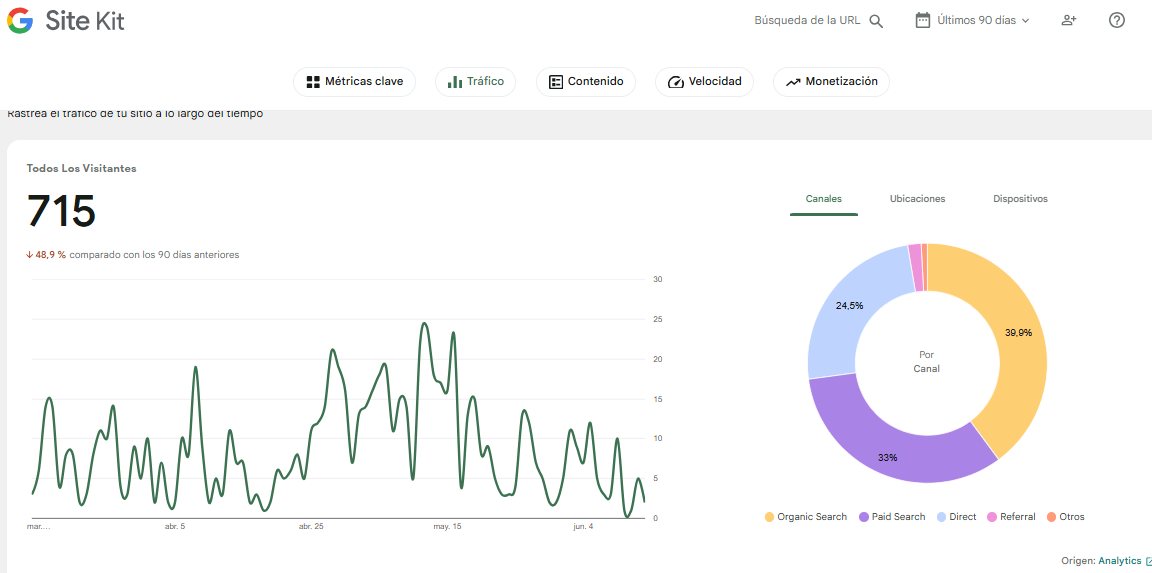Click the calendar icon in header
1152x573 pixels.
tap(923, 20)
